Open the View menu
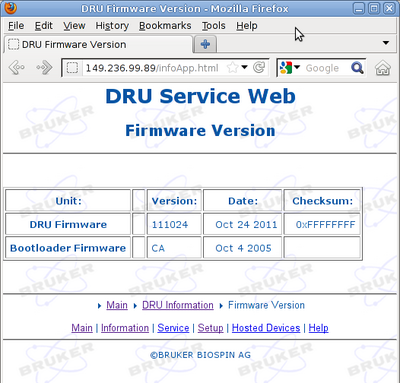The image size is (400, 383). click(x=74, y=26)
